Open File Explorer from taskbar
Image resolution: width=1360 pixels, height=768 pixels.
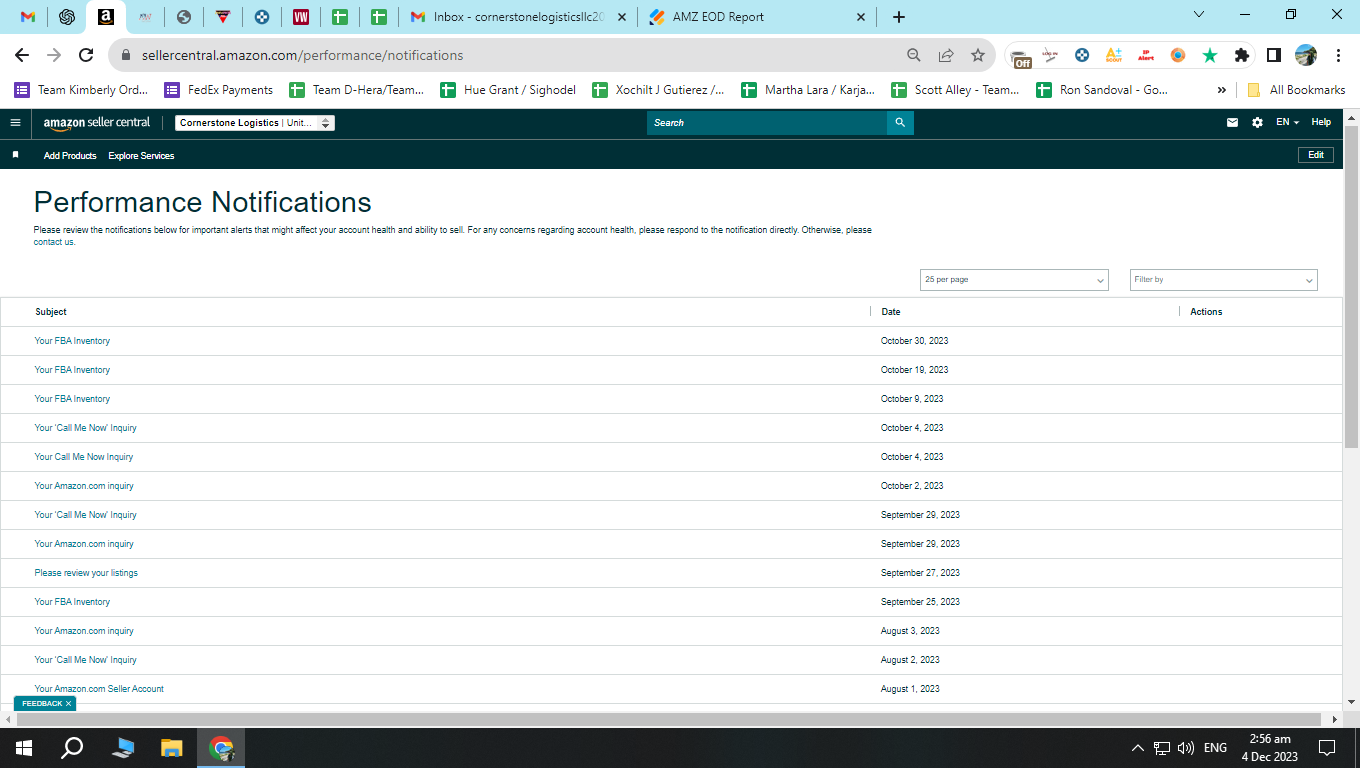tap(172, 748)
